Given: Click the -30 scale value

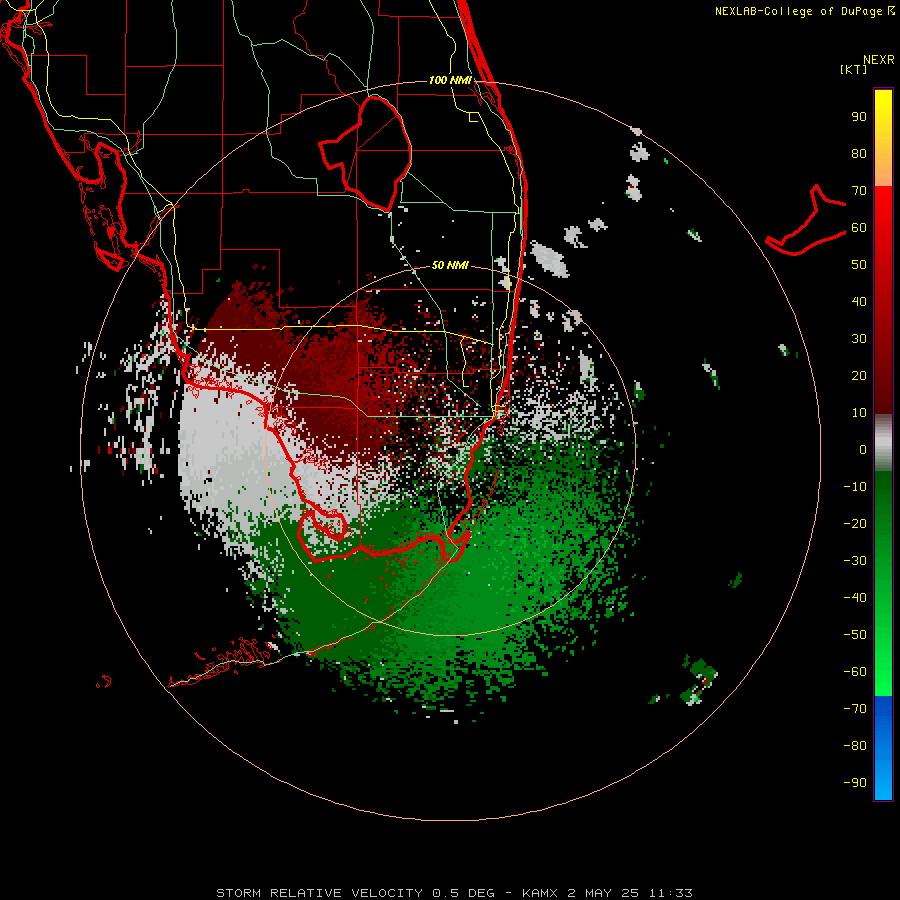Looking at the screenshot, I should click(x=855, y=561).
